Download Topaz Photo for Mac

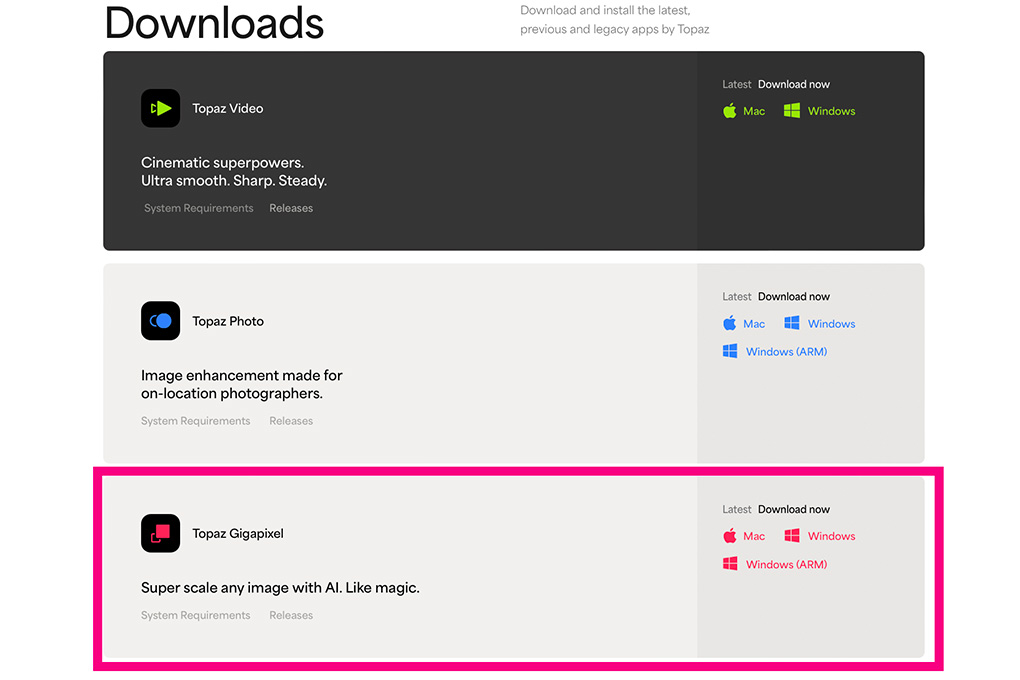(x=754, y=324)
